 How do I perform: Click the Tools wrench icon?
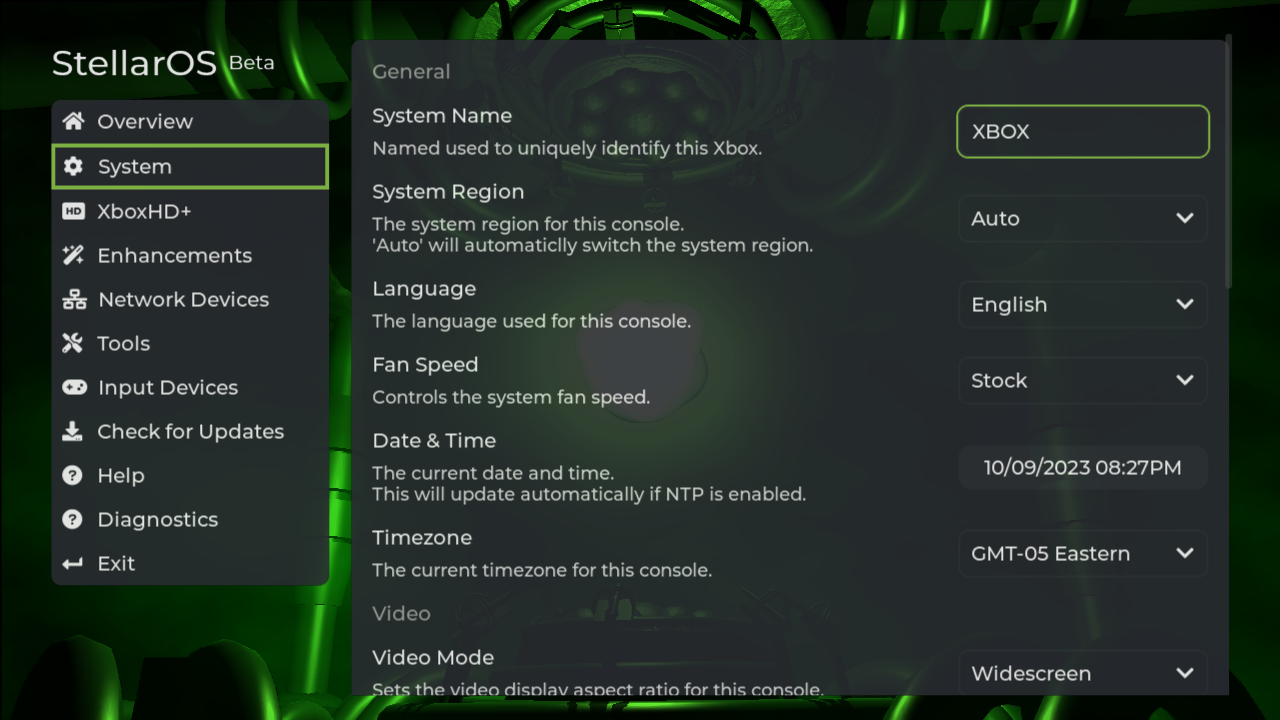coord(73,343)
